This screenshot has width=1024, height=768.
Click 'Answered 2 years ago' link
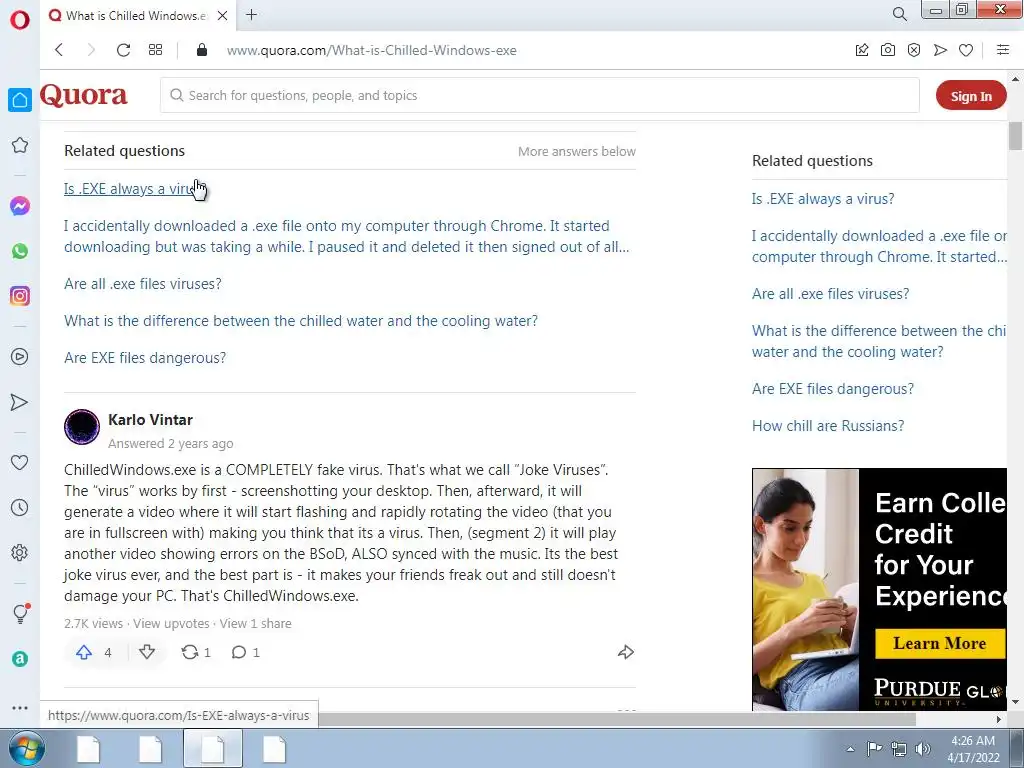(x=170, y=444)
